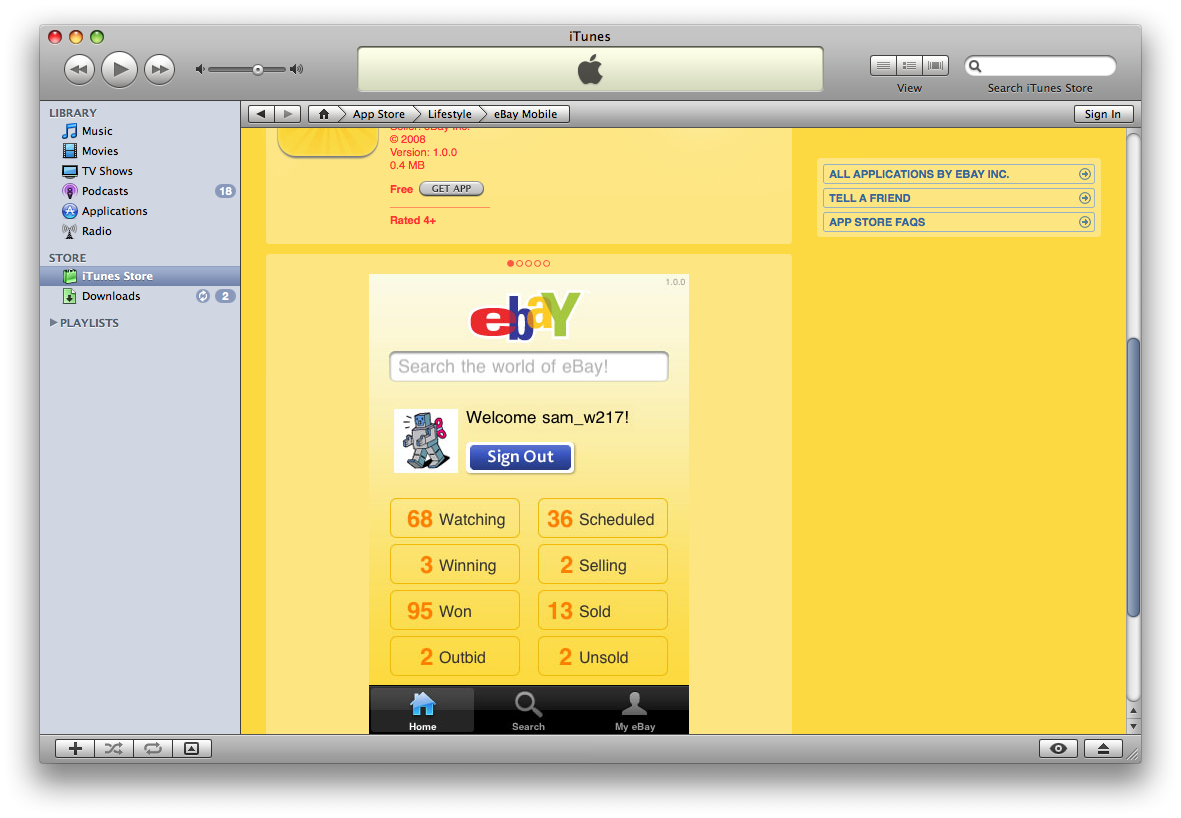Screen dimensions: 1181x818
Task: Select the fourth screenshot page dot
Action: tap(538, 264)
